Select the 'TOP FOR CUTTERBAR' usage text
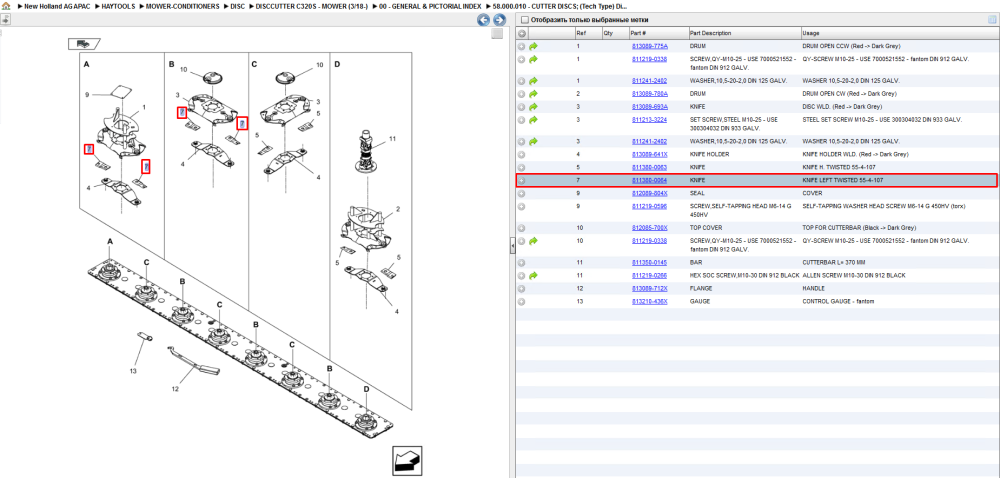1000x478 pixels. (859, 228)
